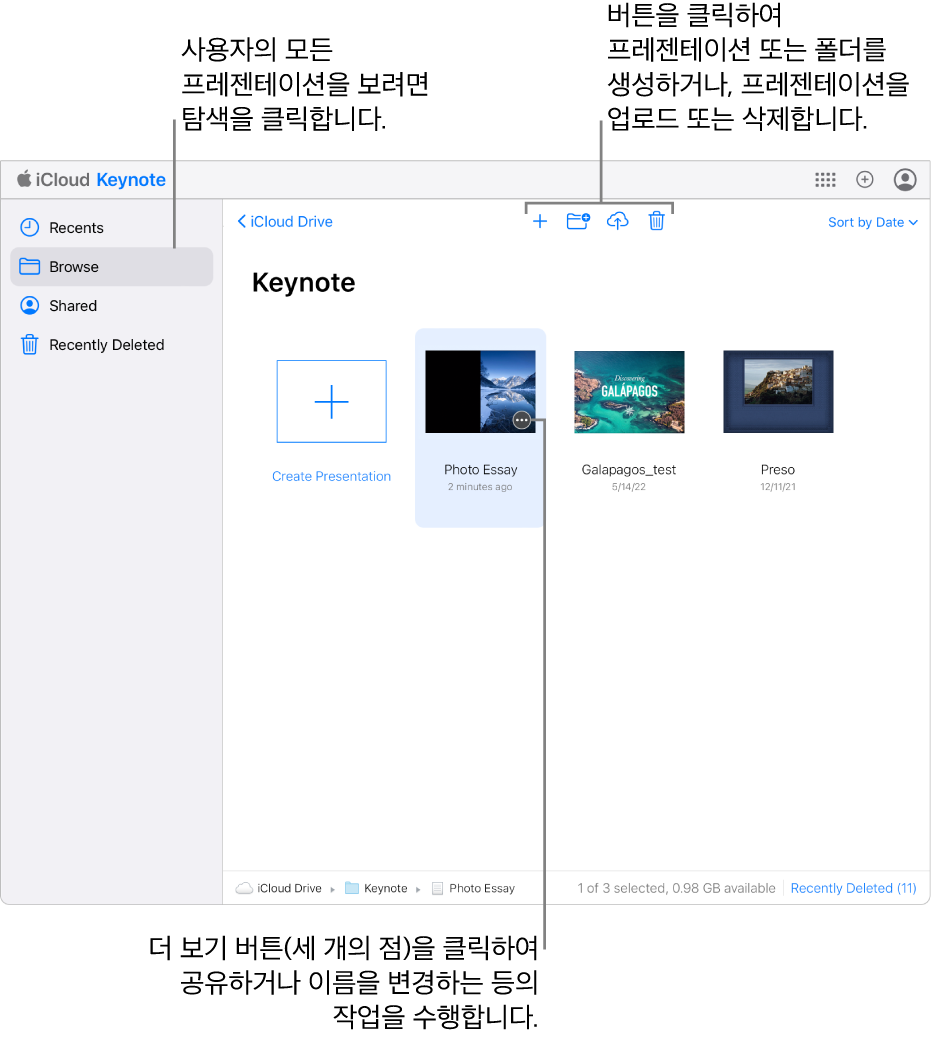The image size is (931, 1040).
Task: Click the Photo Essay document icon in path bar
Action: pos(437,888)
